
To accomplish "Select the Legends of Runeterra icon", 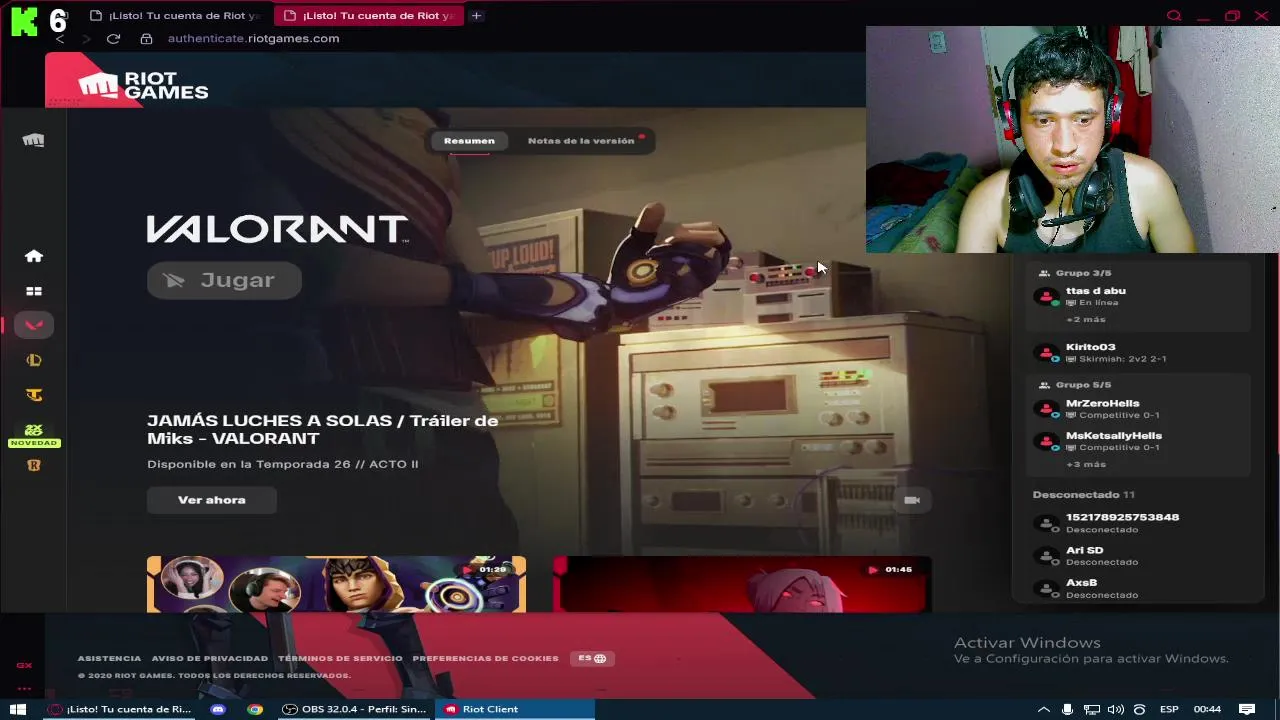I will click(x=34, y=465).
